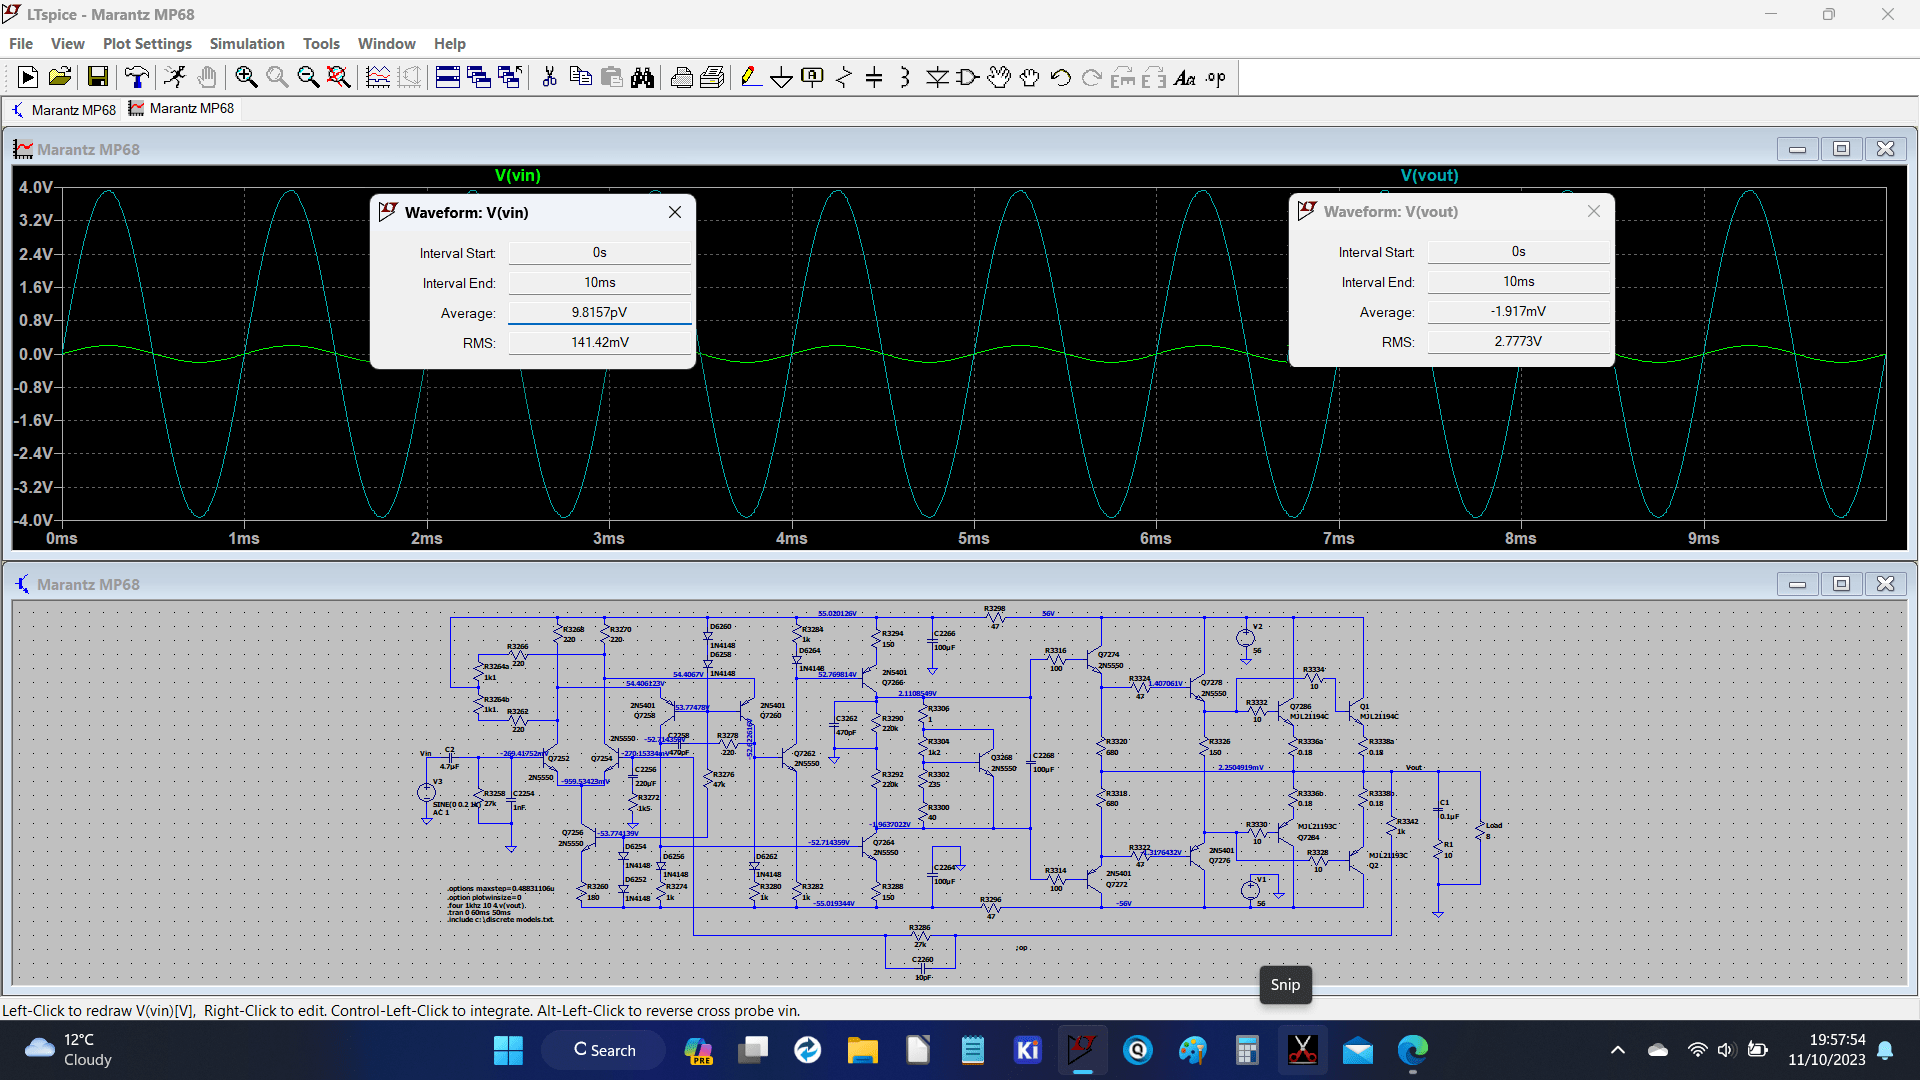Image resolution: width=1920 pixels, height=1080 pixels.
Task: Click the Zoom to Fit icon
Action: [x=339, y=77]
